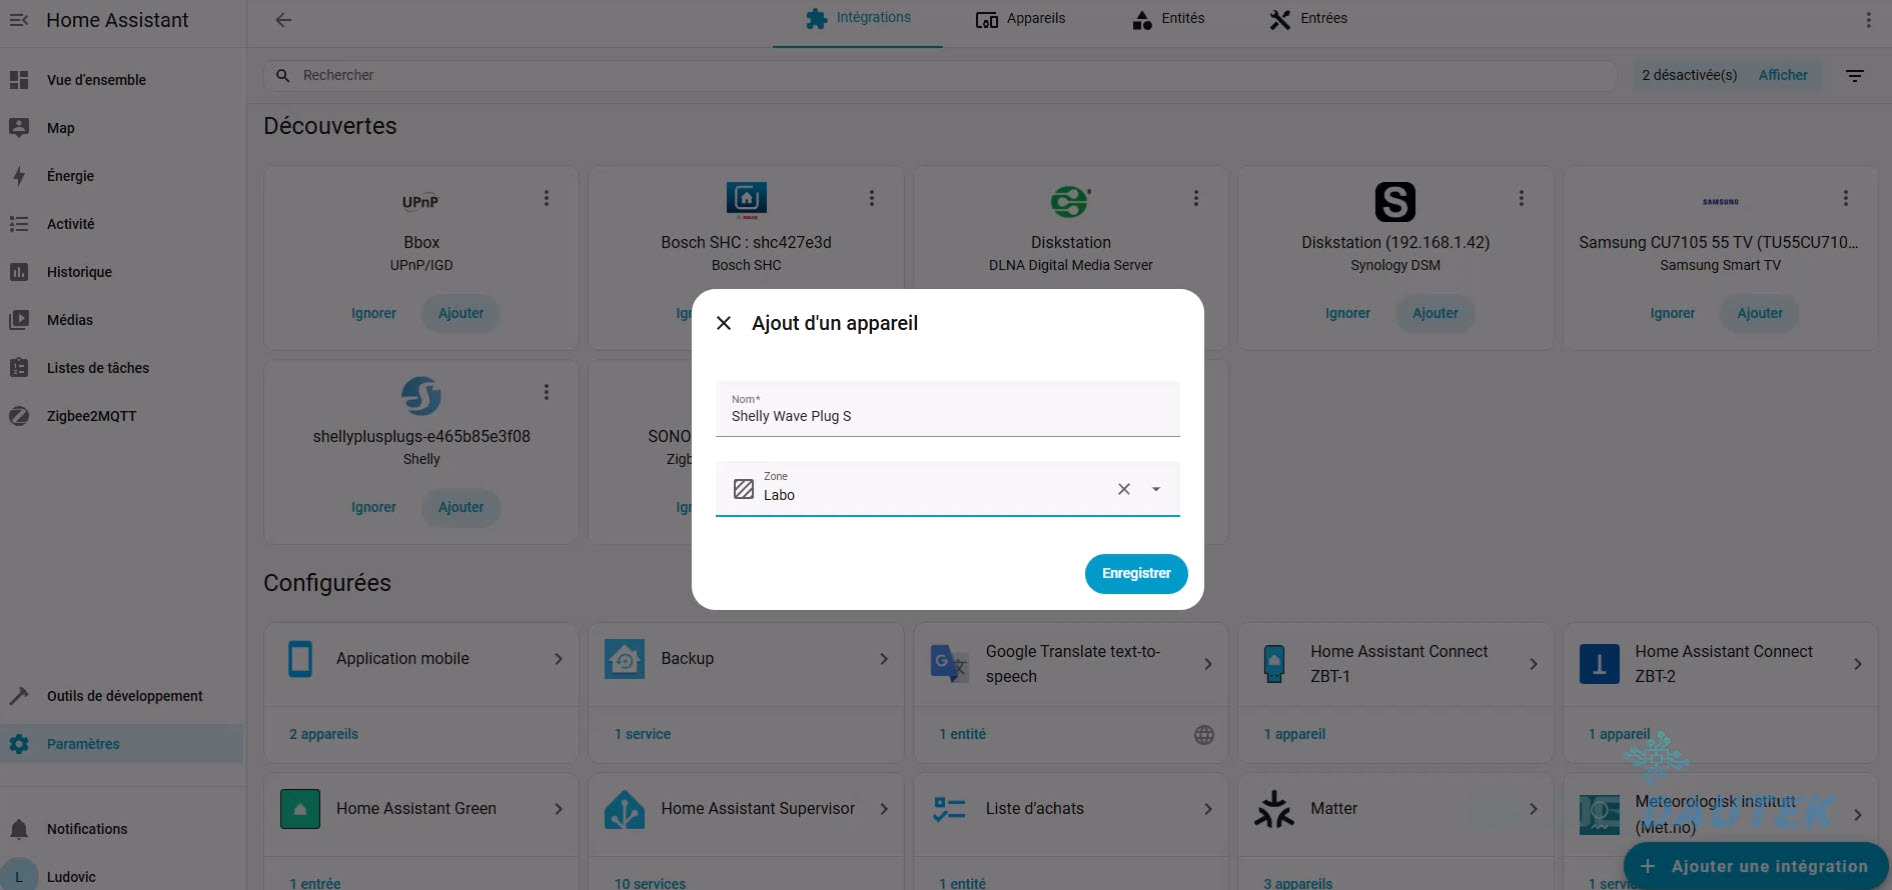The height and width of the screenshot is (890, 1892).
Task: Click Afficher to show disabled integrations
Action: 1782,75
